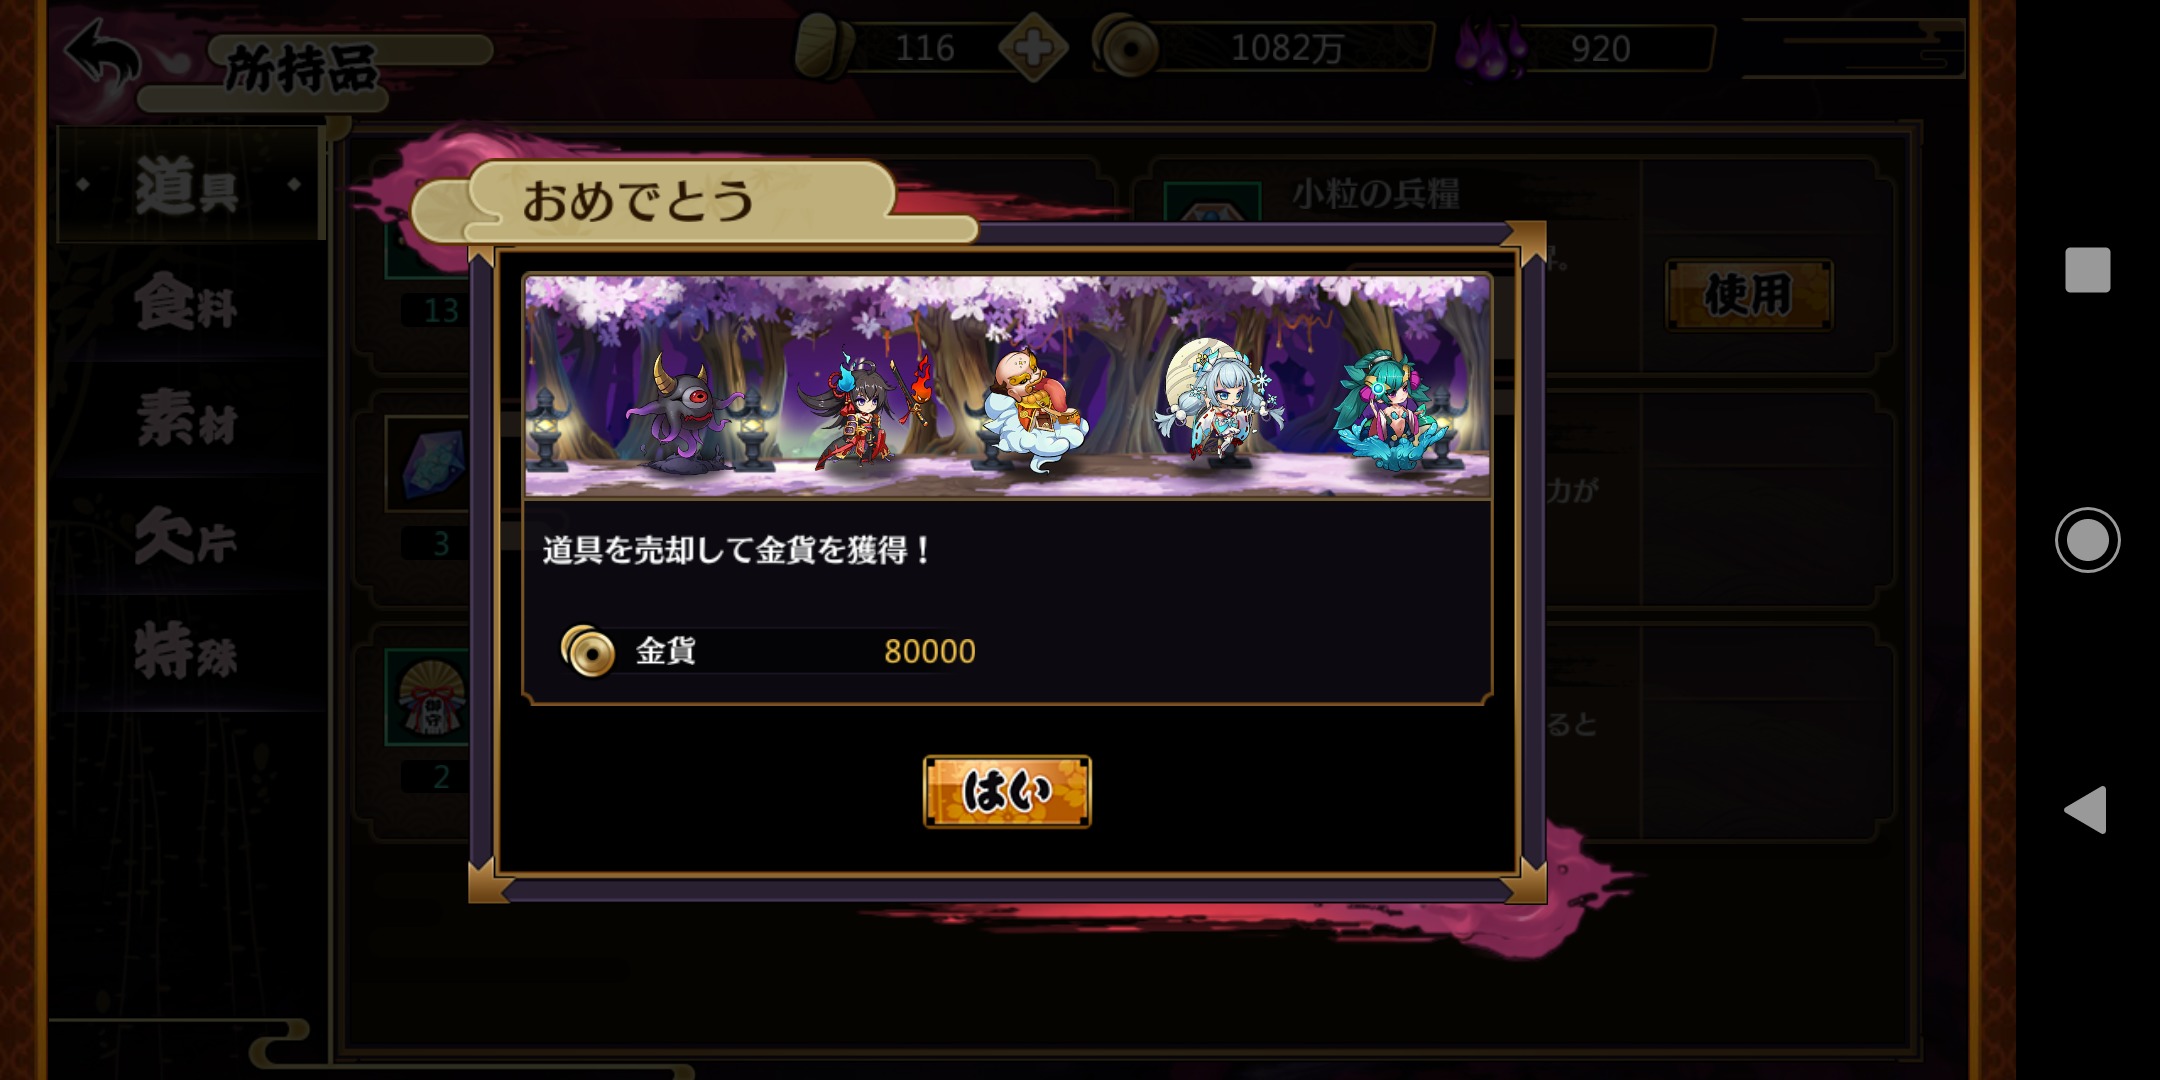Select the 素材 category tab
Viewport: 2160px width, 1080px height.
[187, 418]
